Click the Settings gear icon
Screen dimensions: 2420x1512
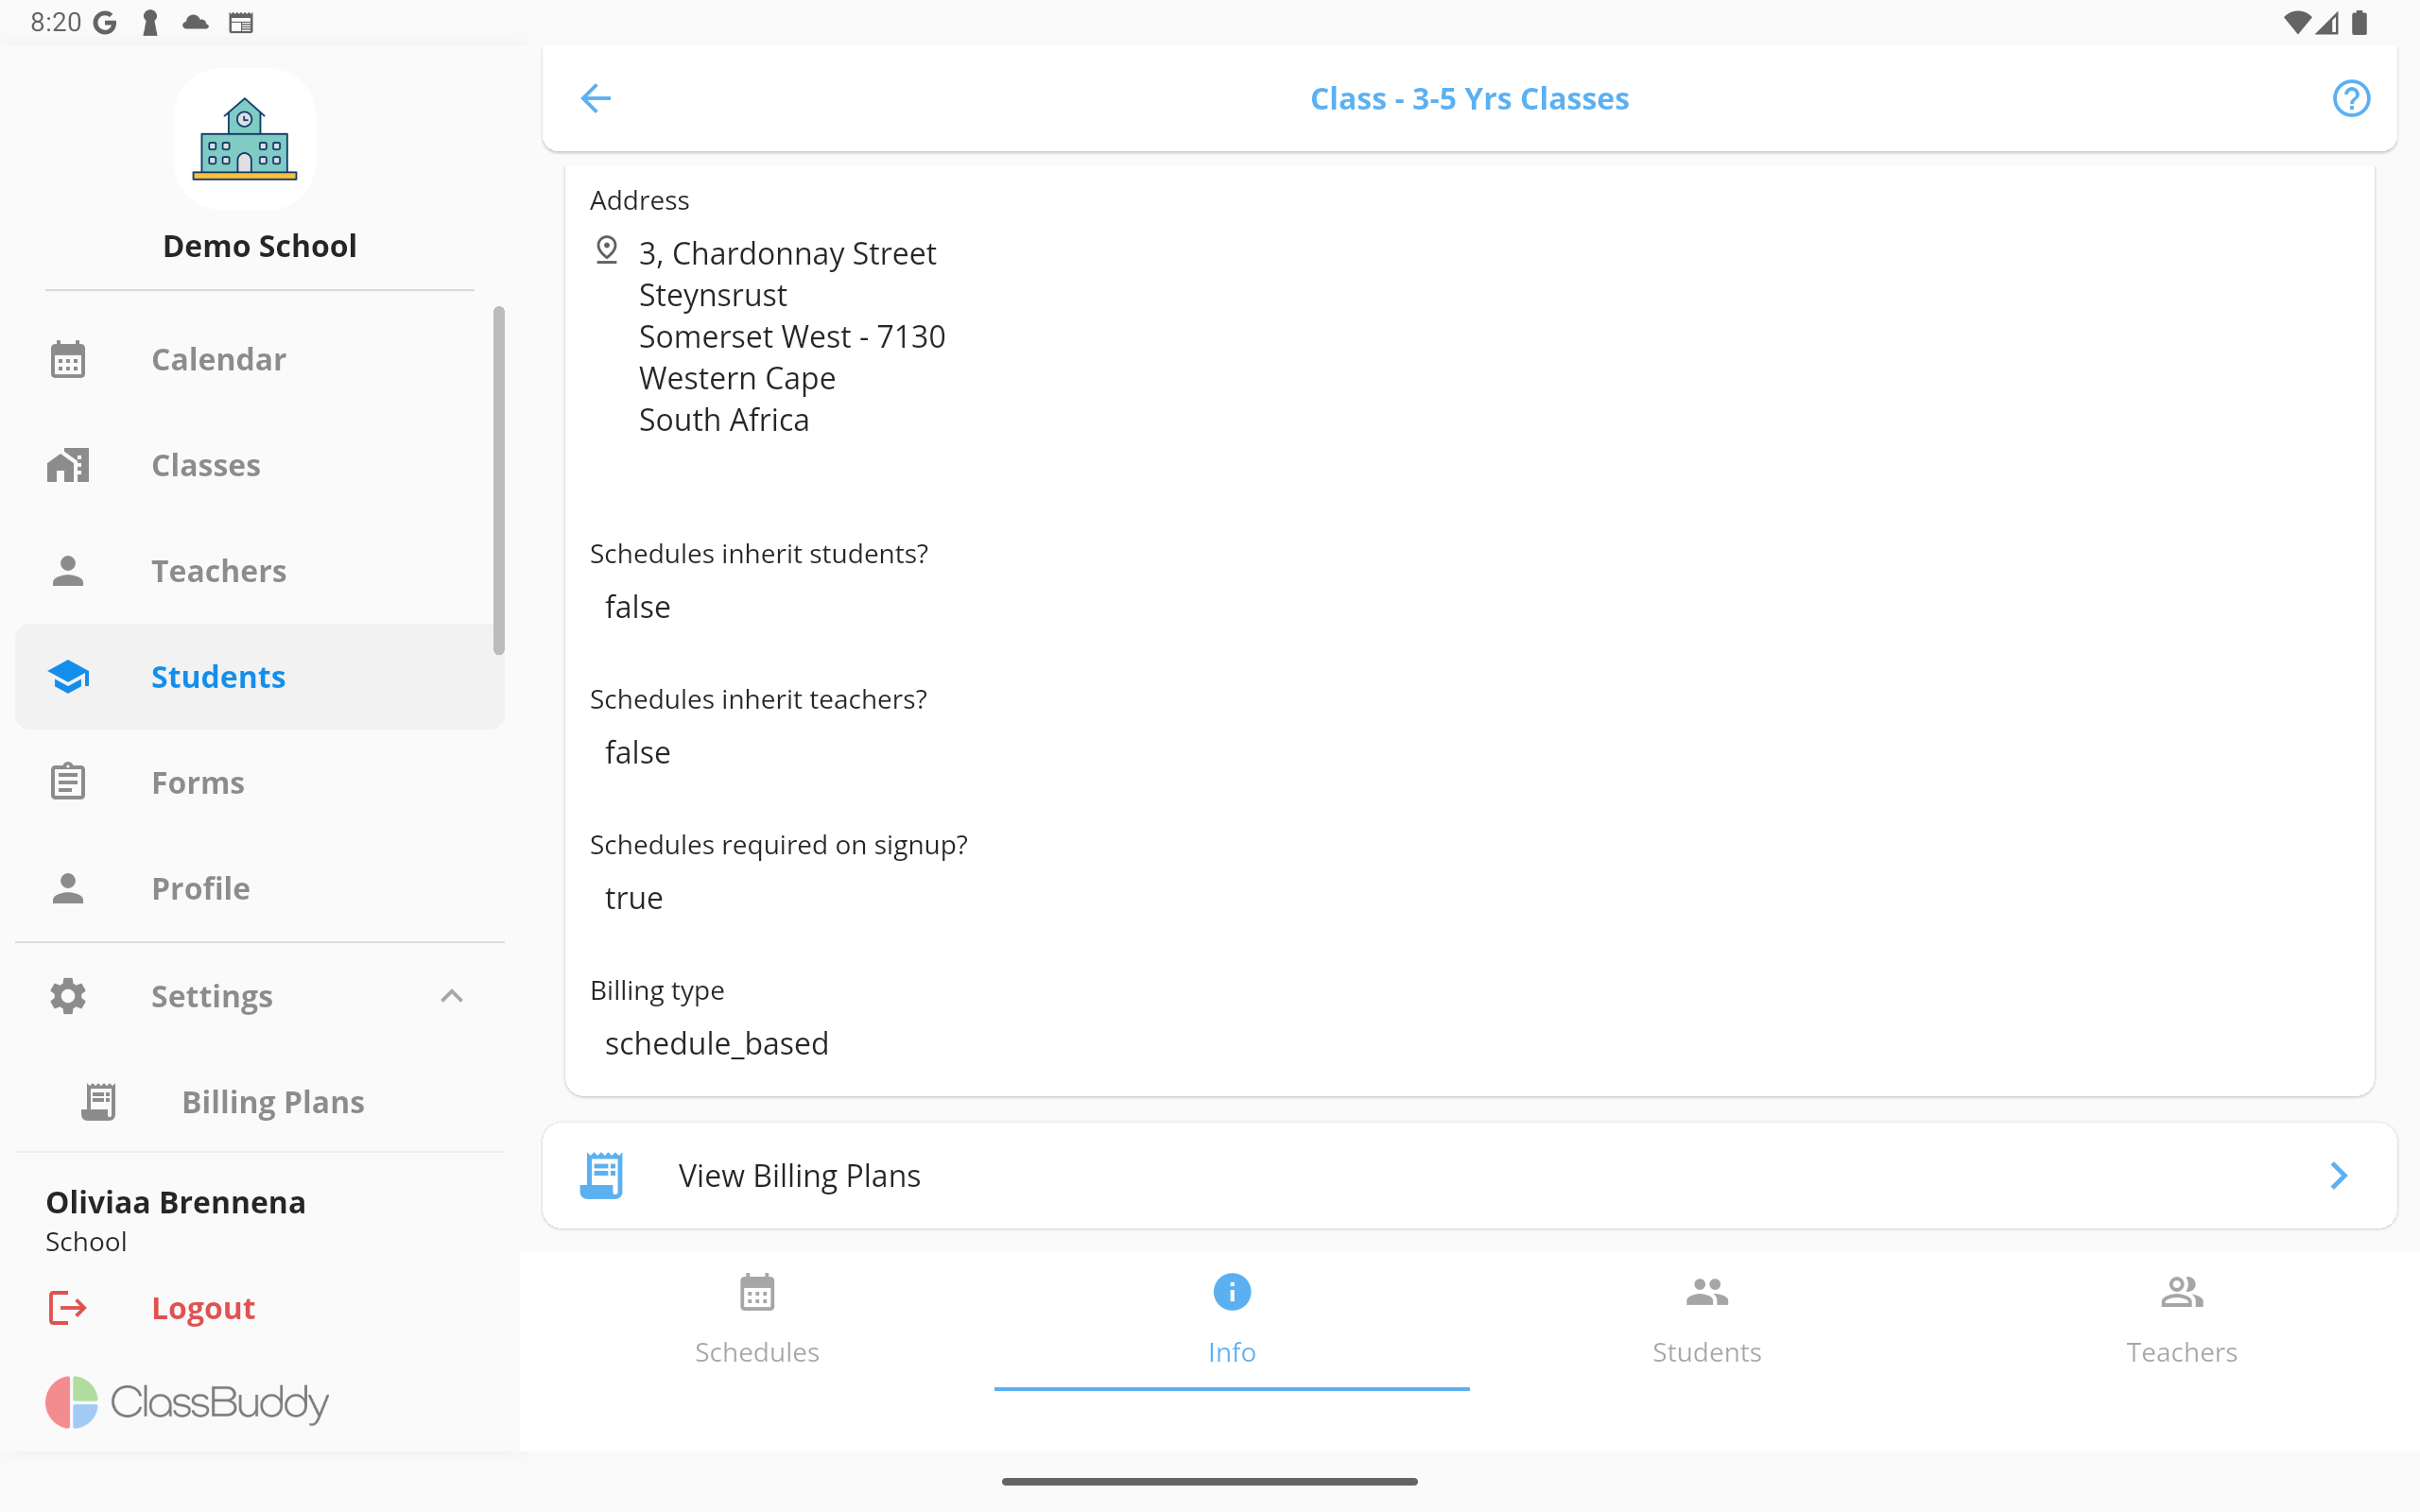68,996
